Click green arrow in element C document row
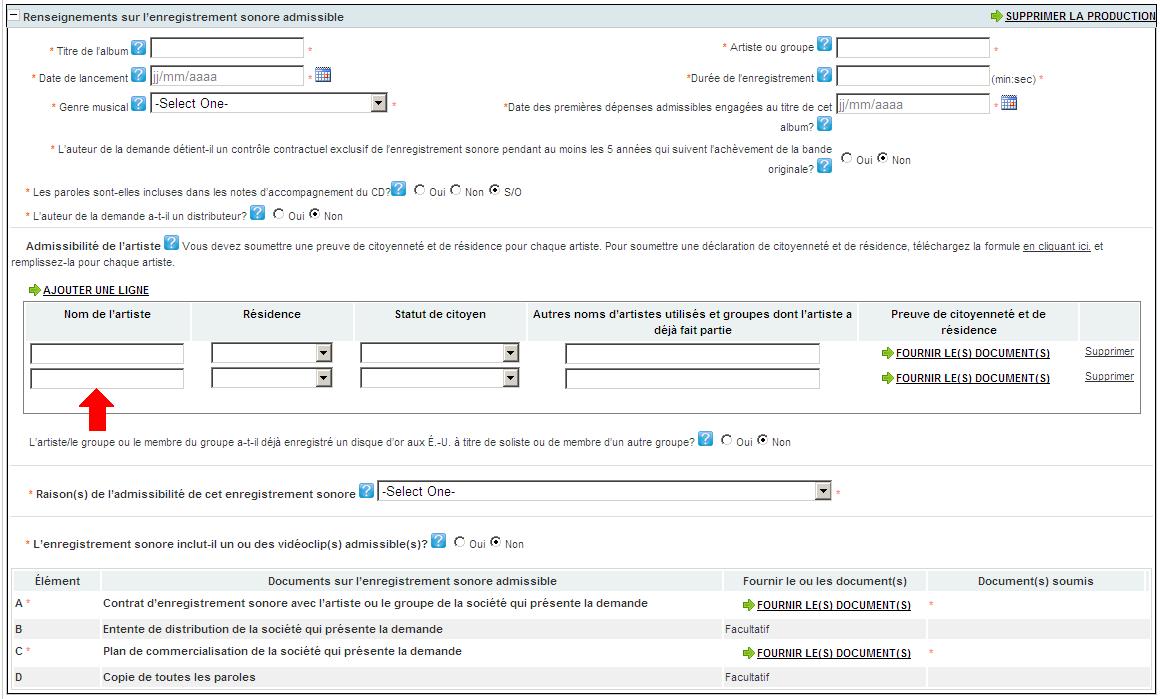1160x699 pixels. pyautogui.click(x=749, y=653)
